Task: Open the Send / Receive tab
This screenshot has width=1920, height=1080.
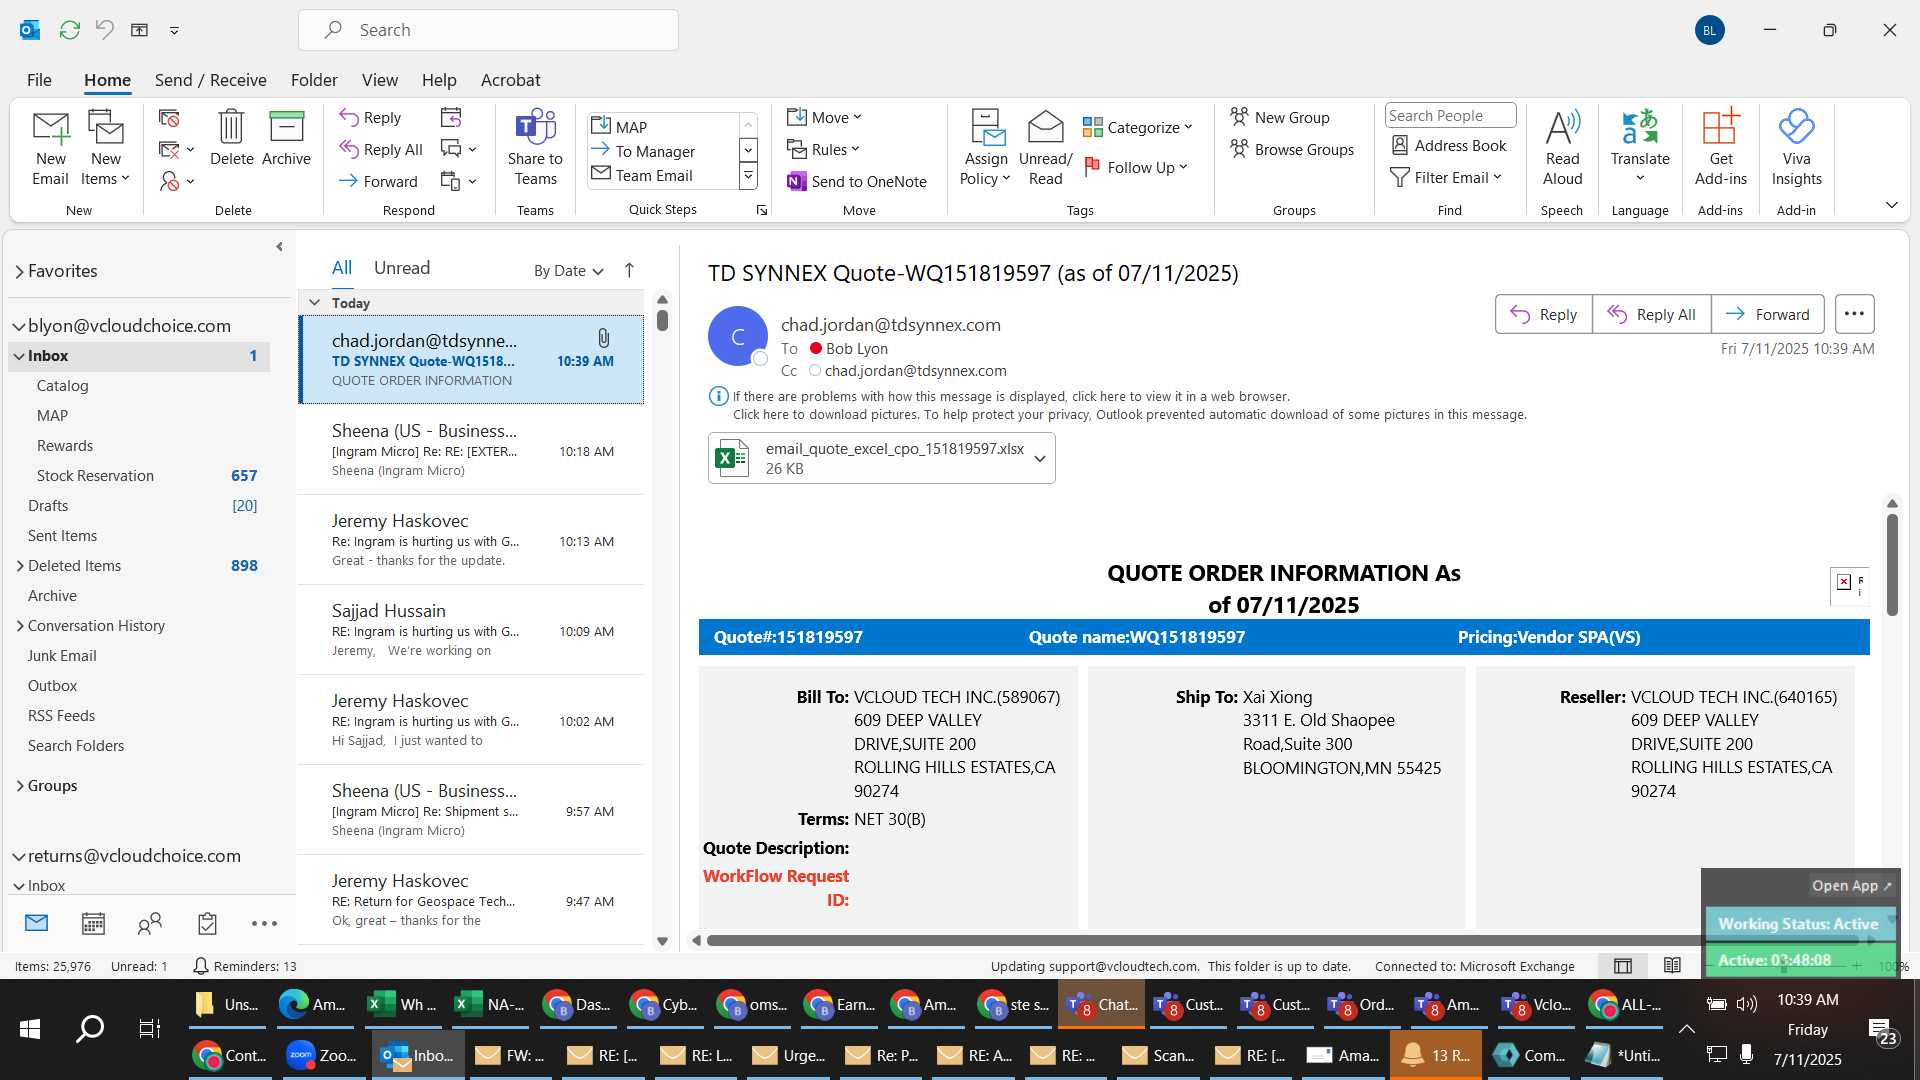Action: pyautogui.click(x=210, y=80)
